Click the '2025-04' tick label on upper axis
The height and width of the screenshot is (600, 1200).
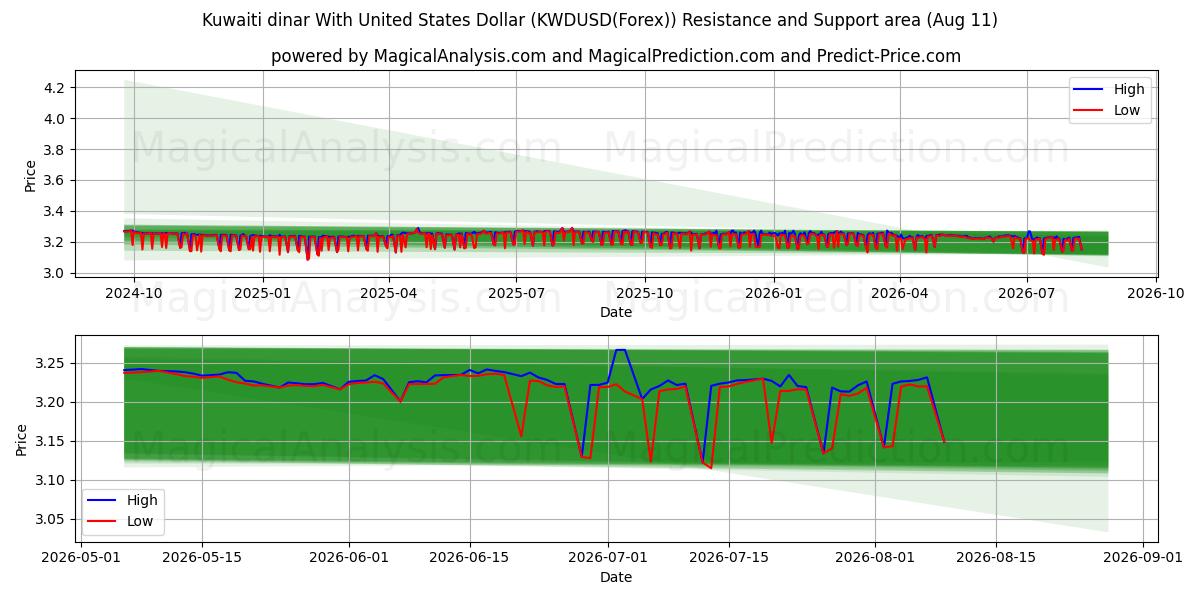[x=388, y=294]
